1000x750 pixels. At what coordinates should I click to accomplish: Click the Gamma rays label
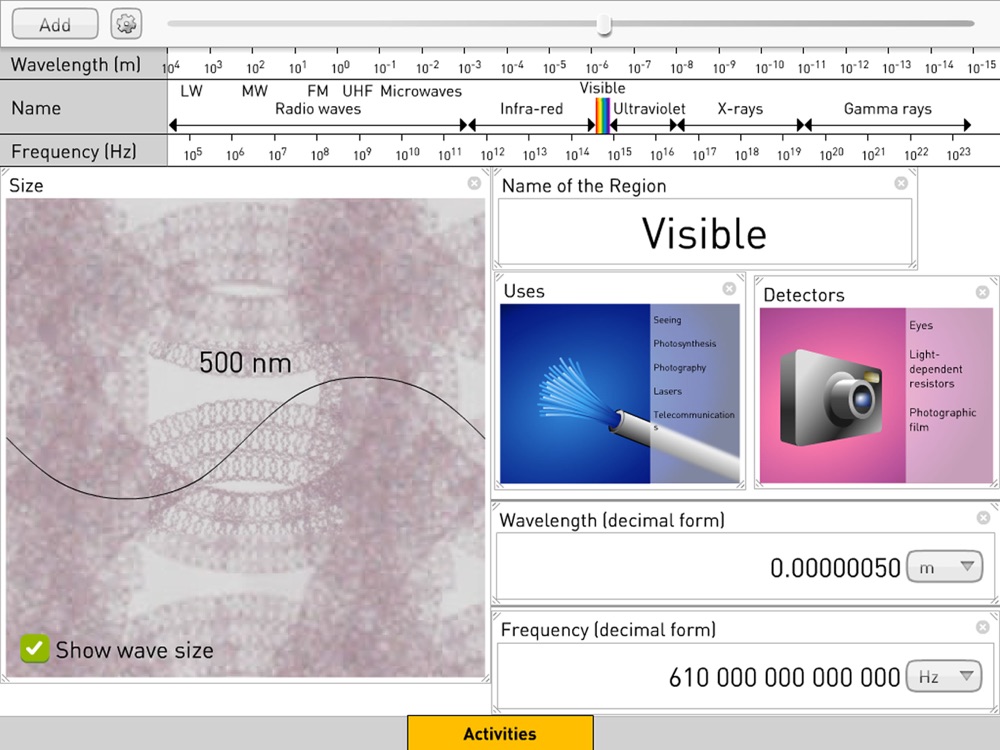coord(887,109)
